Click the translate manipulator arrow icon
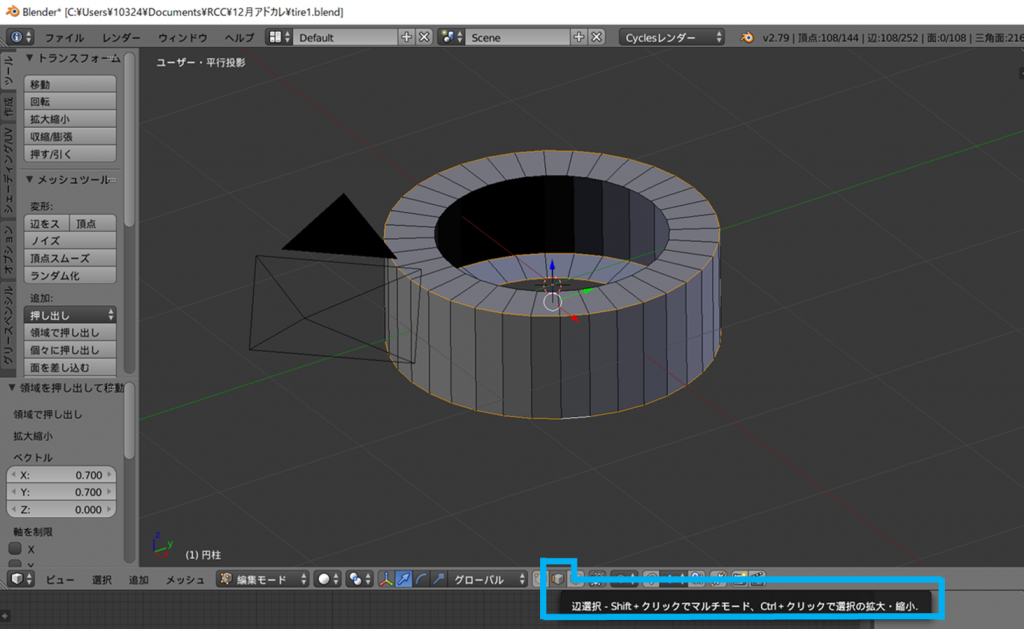This screenshot has width=1024, height=629. tap(404, 579)
